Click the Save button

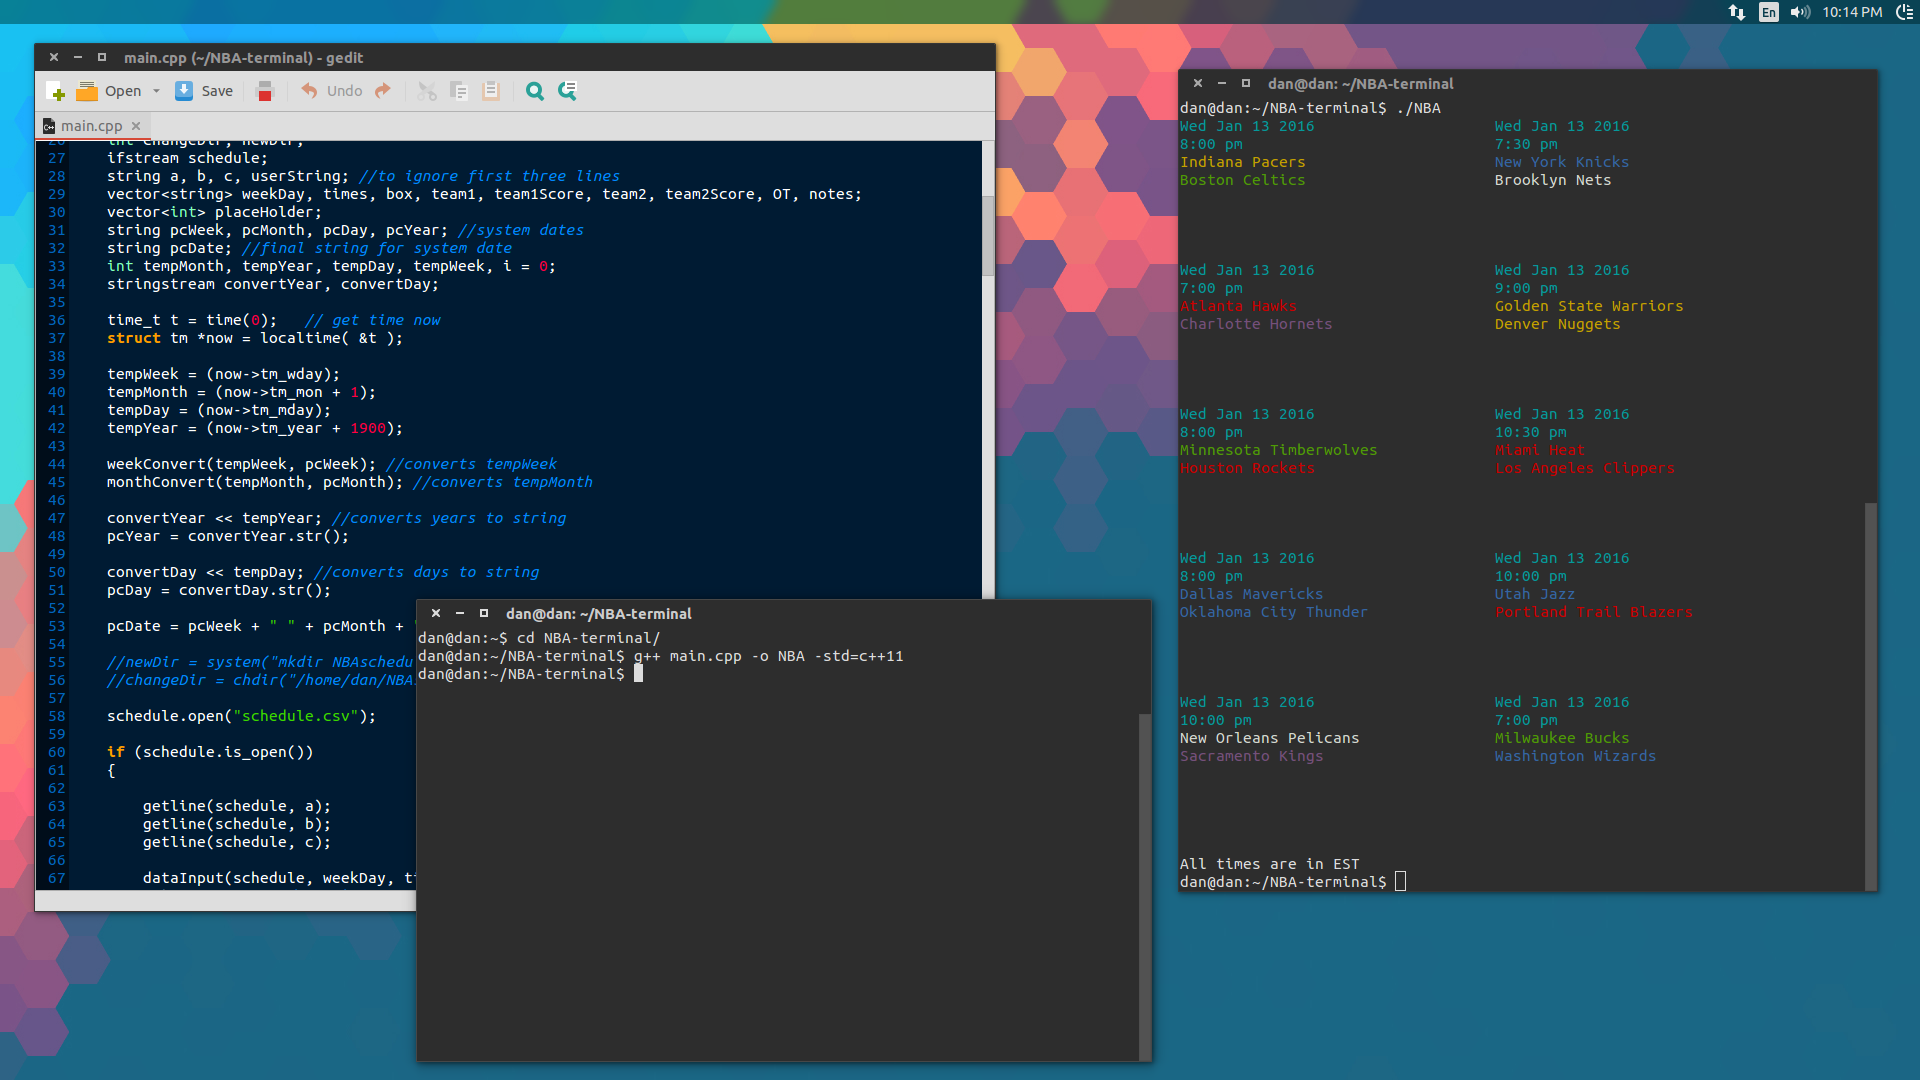tap(204, 91)
